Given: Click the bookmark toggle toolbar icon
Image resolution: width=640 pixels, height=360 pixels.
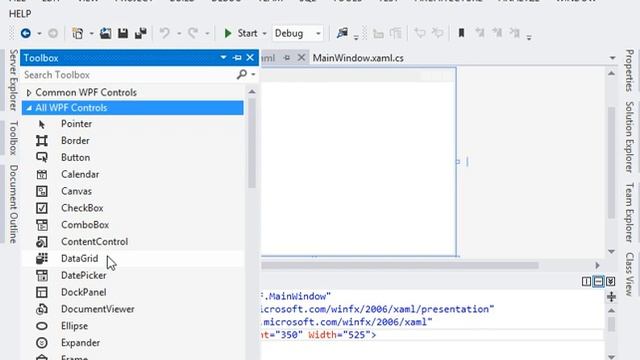Looking at the screenshot, I should (461, 33).
